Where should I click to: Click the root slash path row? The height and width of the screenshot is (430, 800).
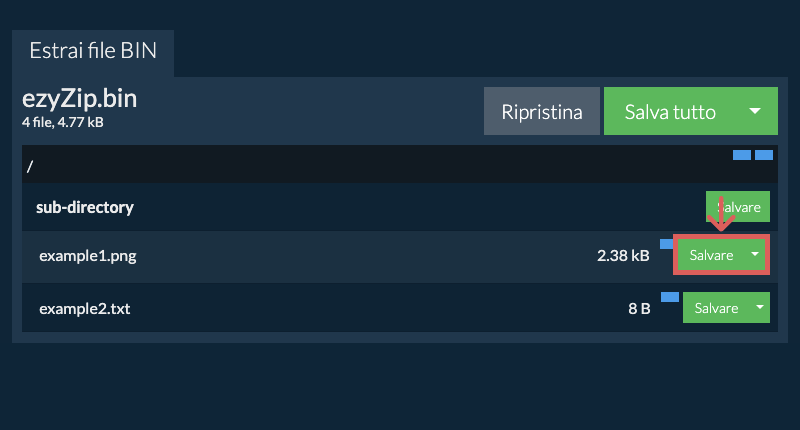[300, 165]
